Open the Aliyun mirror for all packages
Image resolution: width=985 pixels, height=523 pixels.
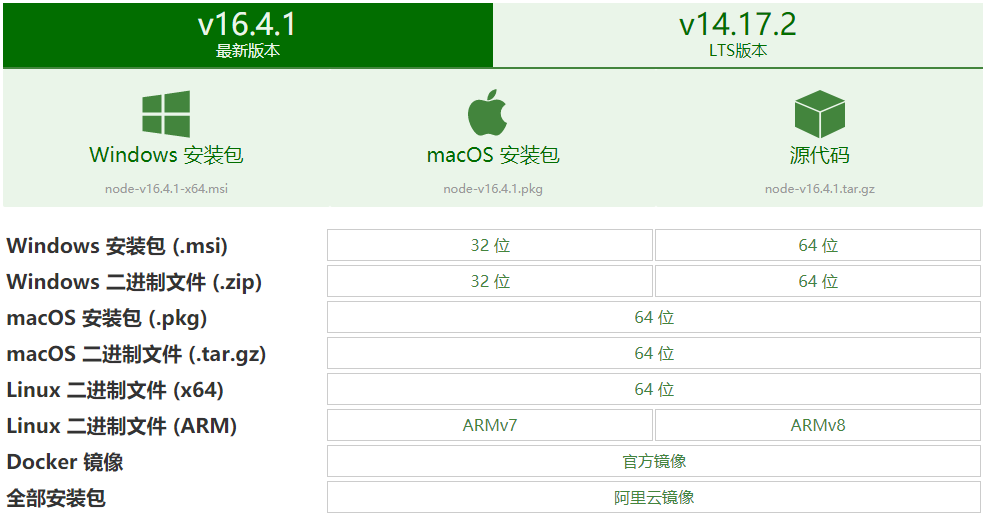pyautogui.click(x=654, y=497)
